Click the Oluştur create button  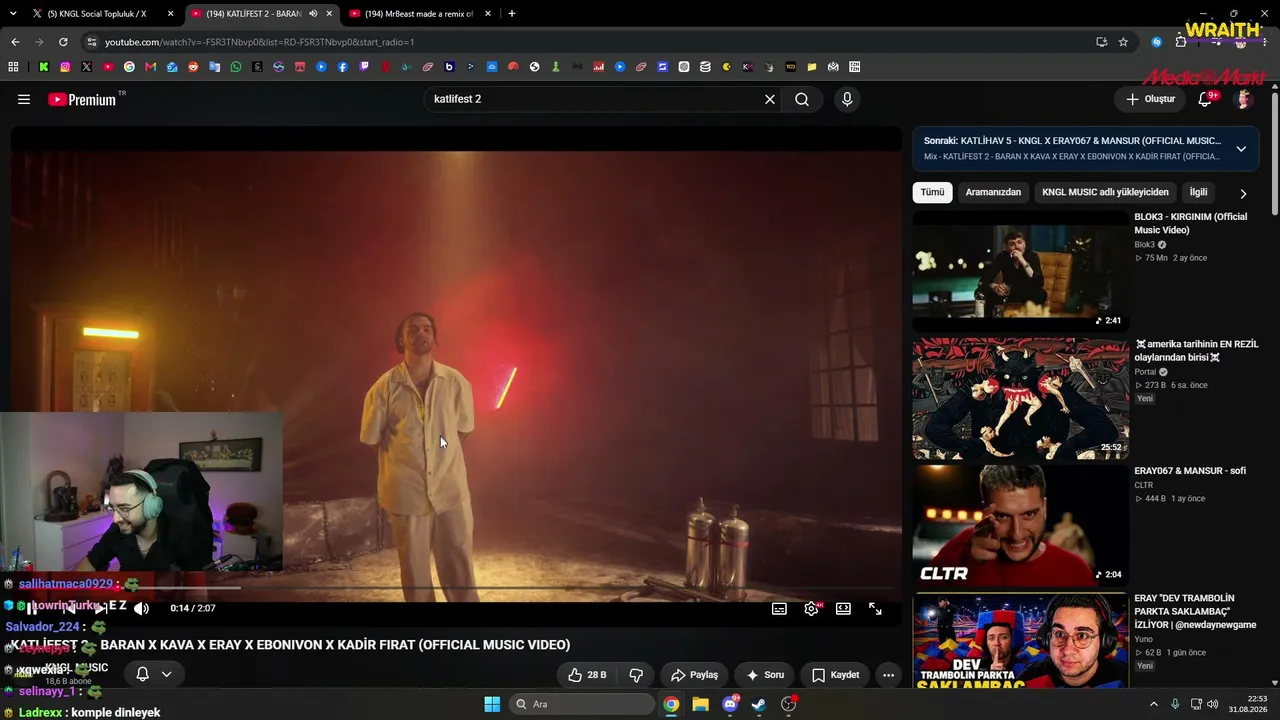tap(1150, 99)
